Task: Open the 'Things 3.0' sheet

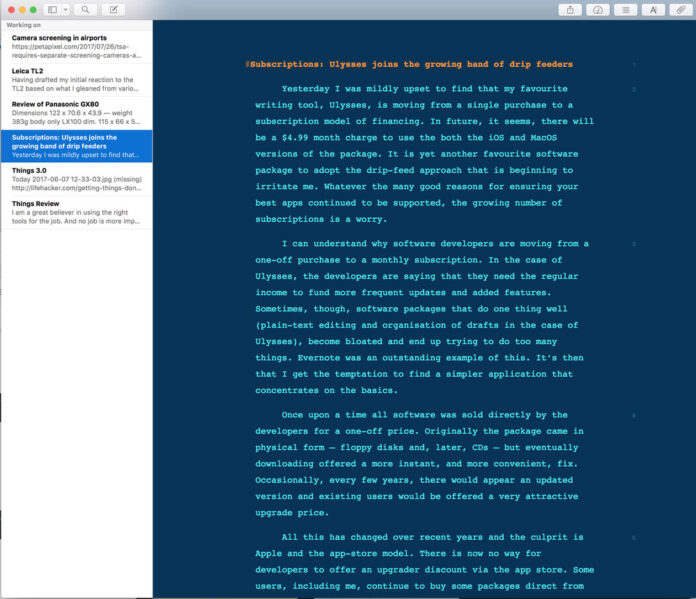Action: pos(76,178)
